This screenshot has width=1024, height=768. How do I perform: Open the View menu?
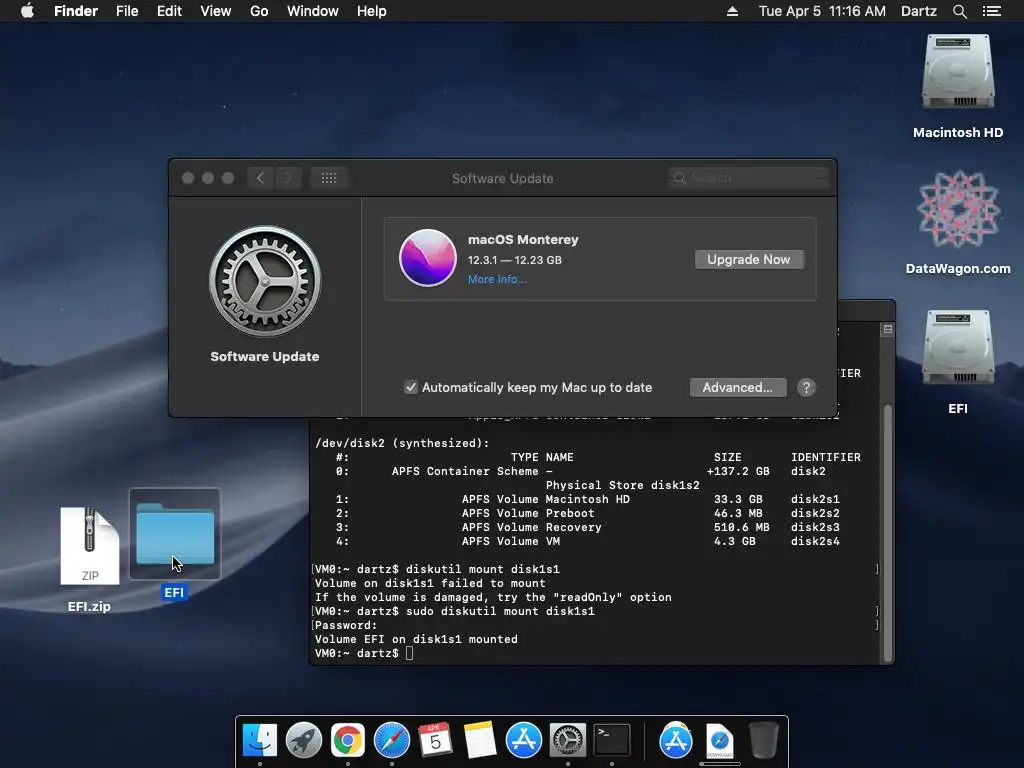point(216,11)
